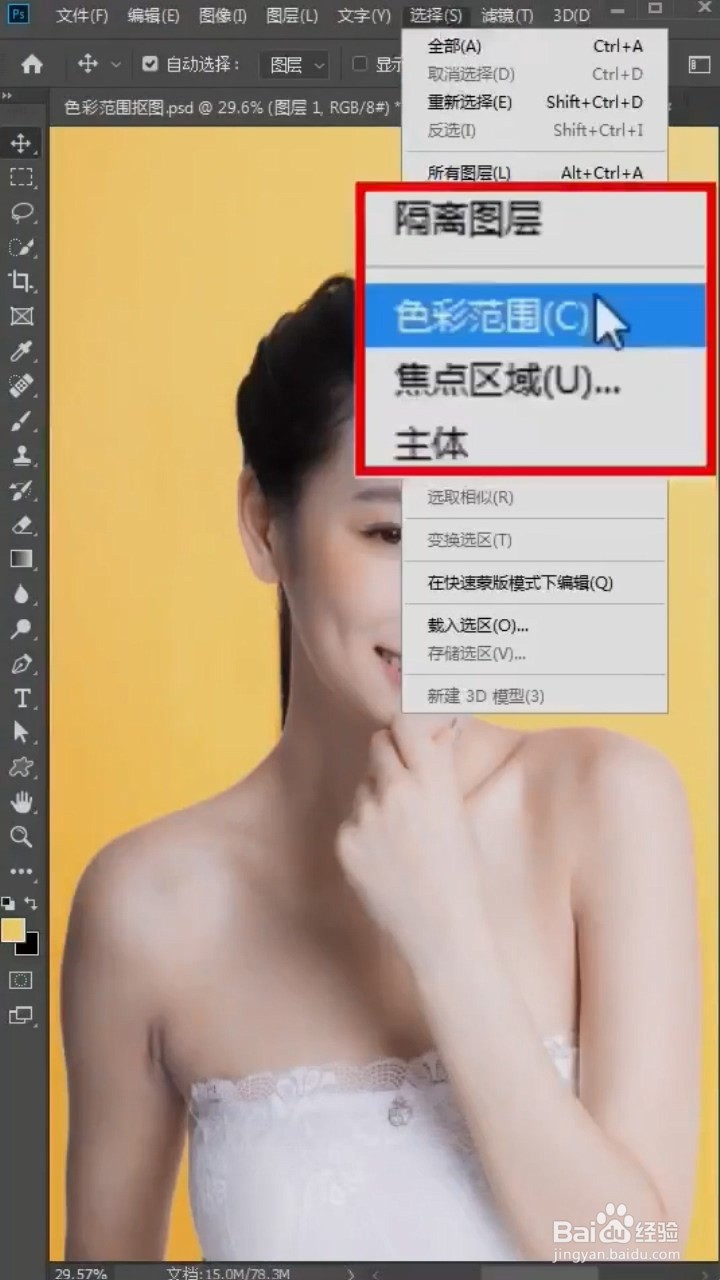Open the 文件(F) menu
This screenshot has height=1280, width=720.
(82, 15)
